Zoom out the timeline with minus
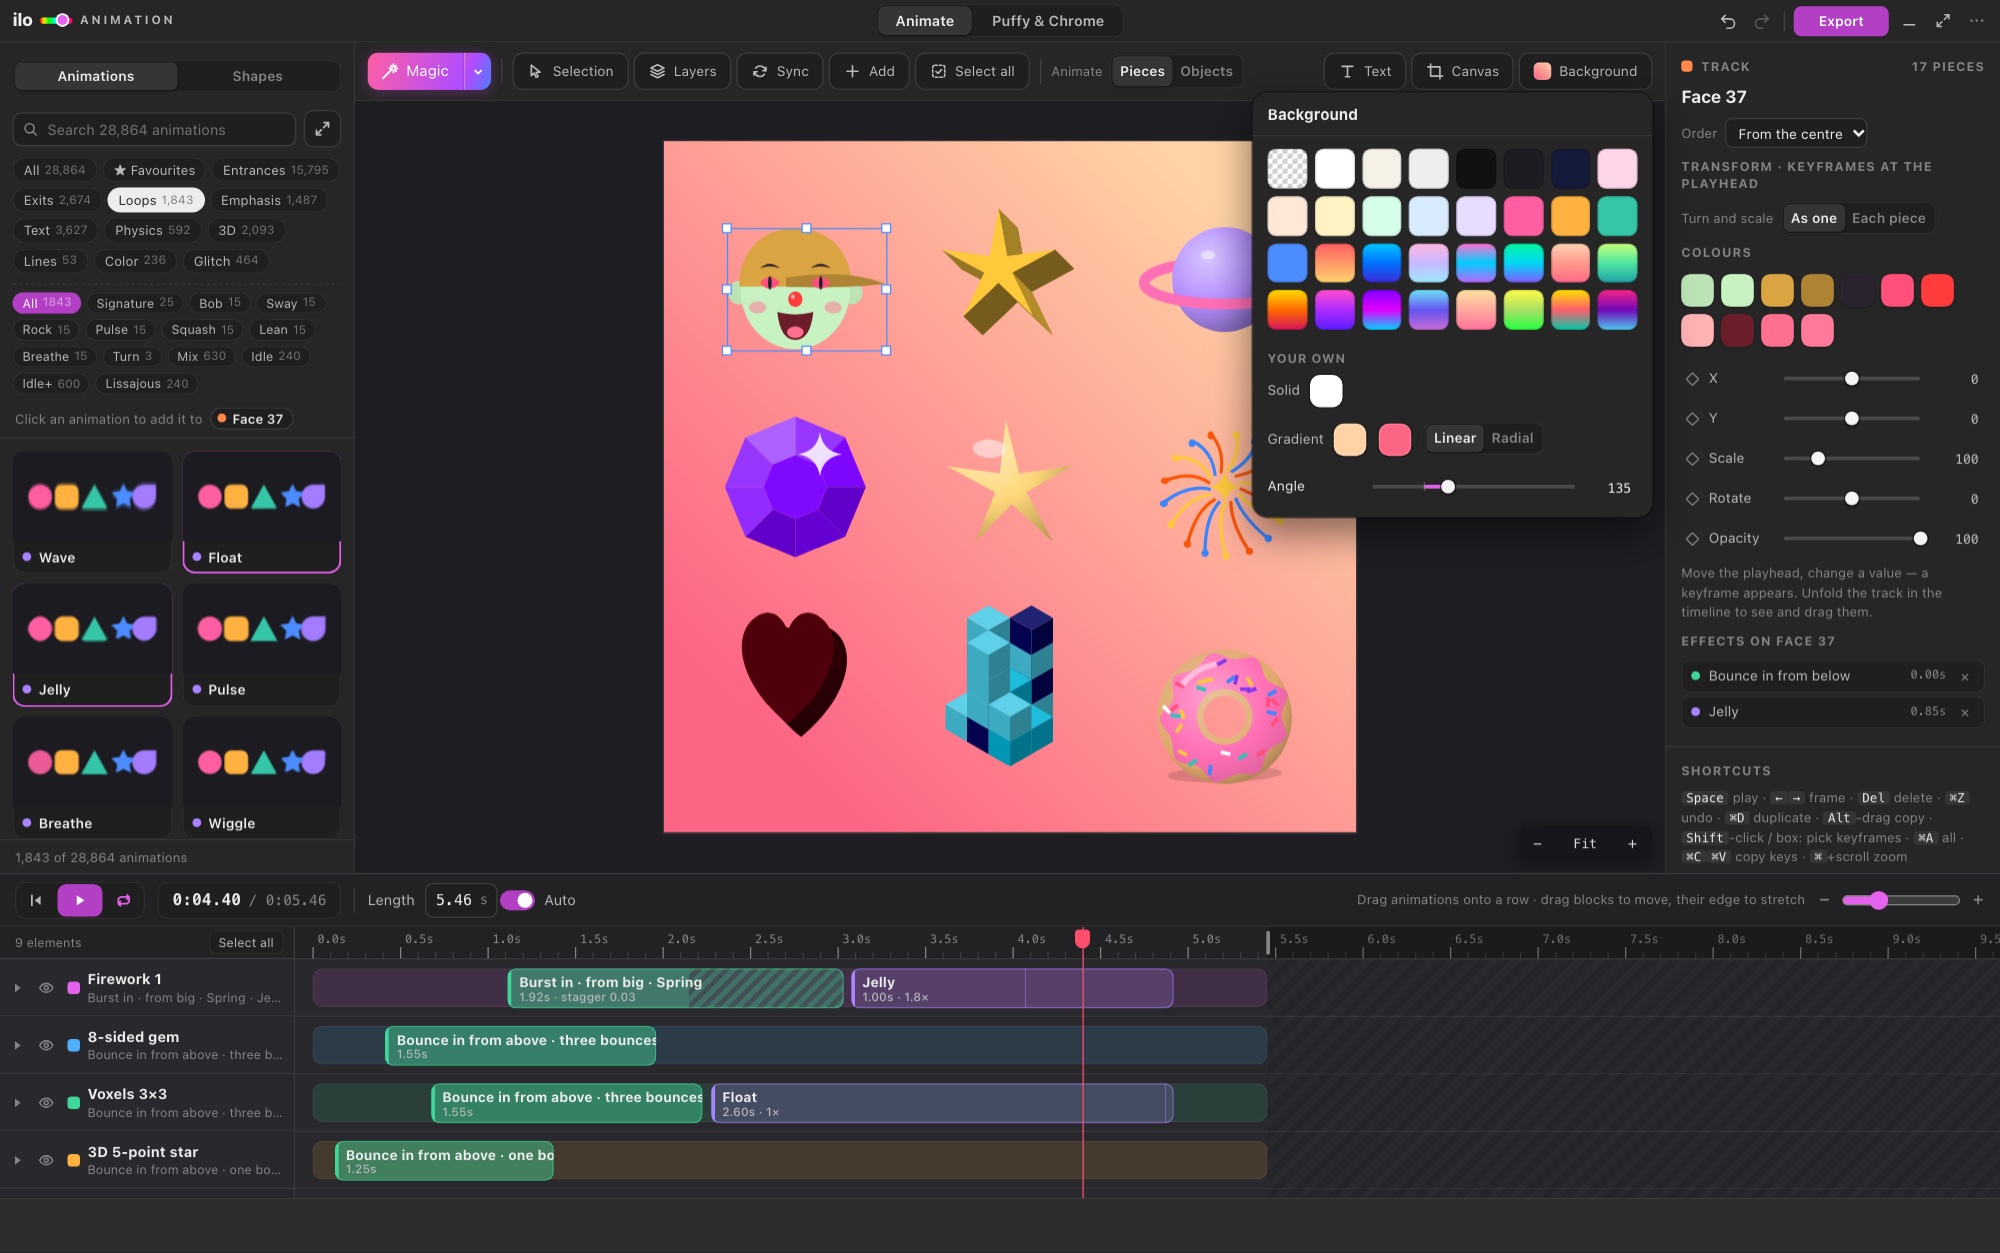Screen dimensions: 2000x1253 tap(1824, 900)
